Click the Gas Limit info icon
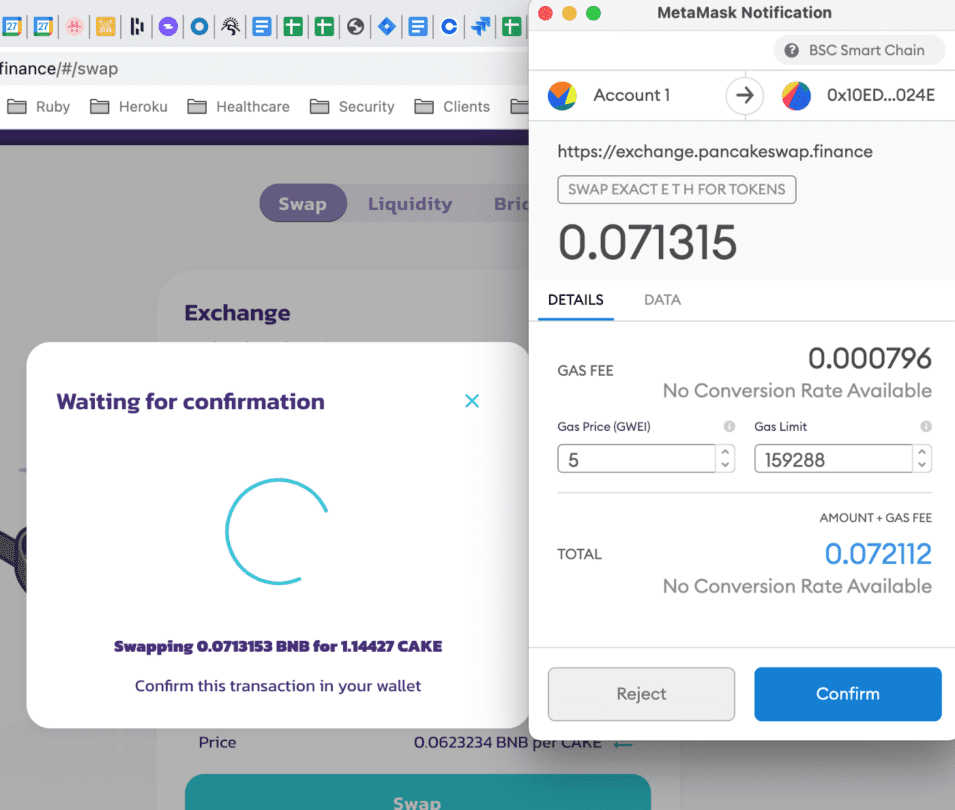955x810 pixels. [926, 426]
